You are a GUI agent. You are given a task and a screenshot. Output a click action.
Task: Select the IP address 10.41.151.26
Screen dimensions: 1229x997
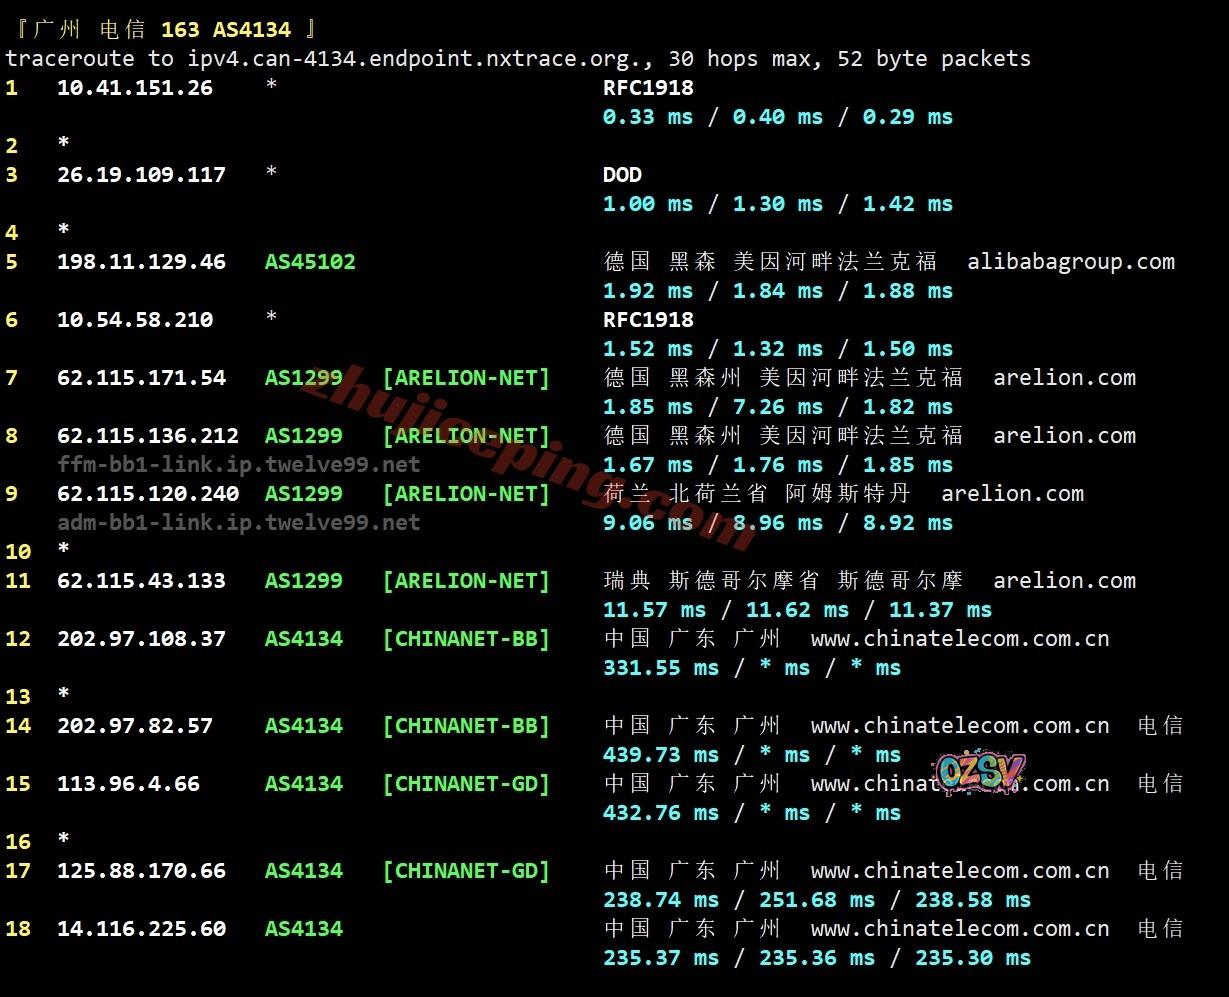135,88
